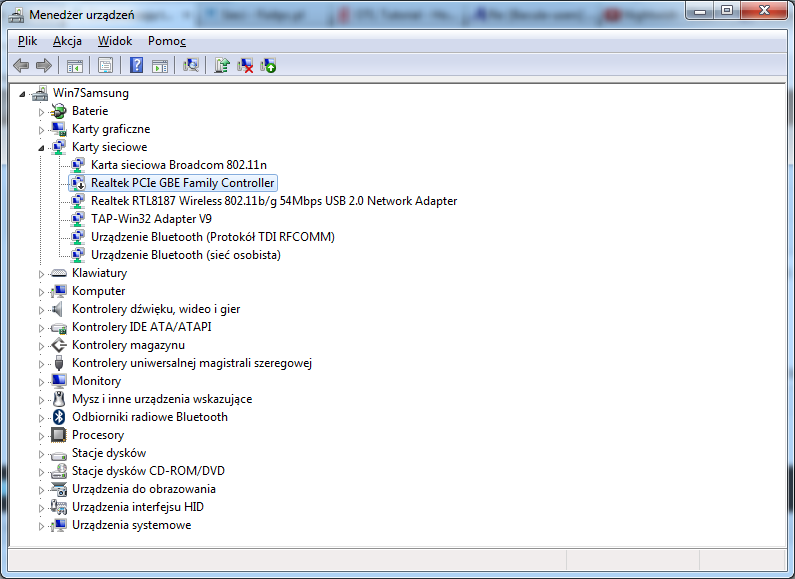This screenshot has height=579, width=795.
Task: Expand the Urządzenia interfejsu HID category
Action: 42,508
